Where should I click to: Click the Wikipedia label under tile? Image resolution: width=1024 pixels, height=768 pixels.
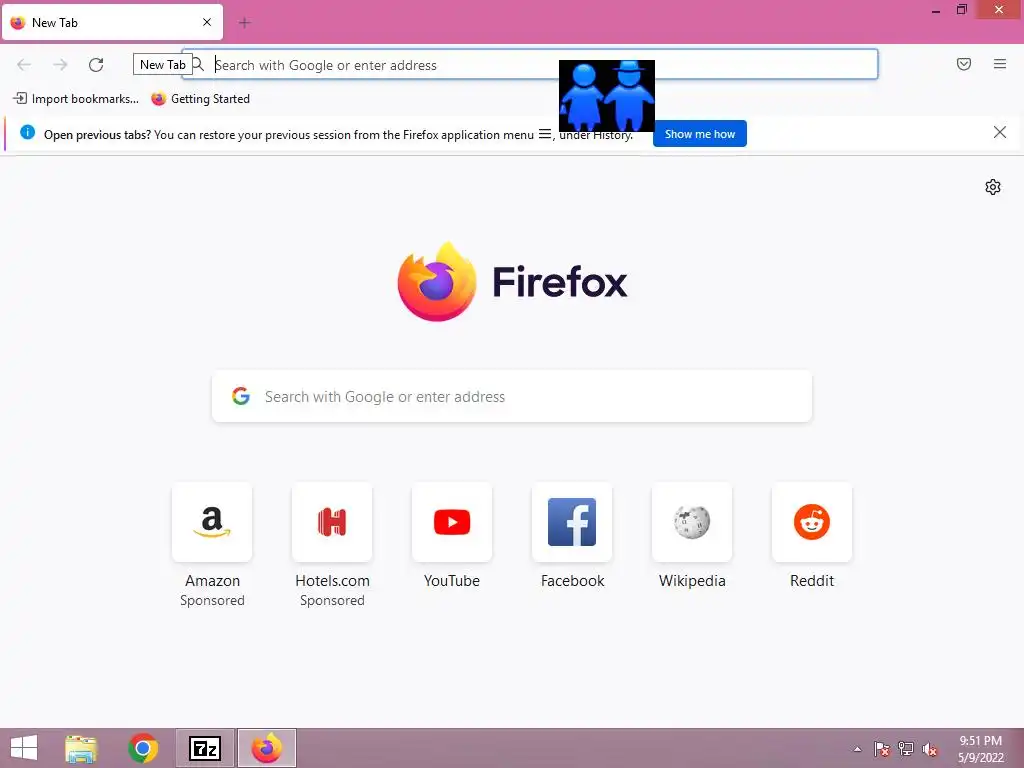coord(692,581)
